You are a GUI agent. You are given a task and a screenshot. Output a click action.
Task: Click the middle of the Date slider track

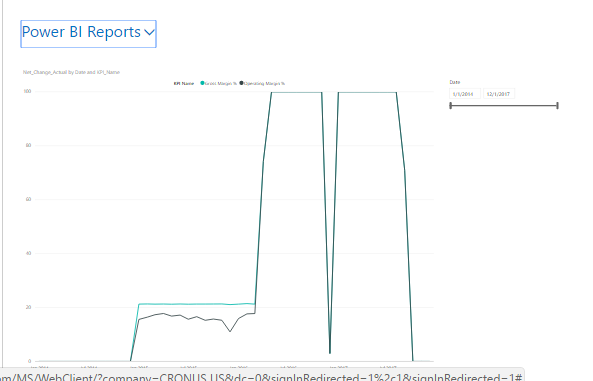click(x=504, y=106)
